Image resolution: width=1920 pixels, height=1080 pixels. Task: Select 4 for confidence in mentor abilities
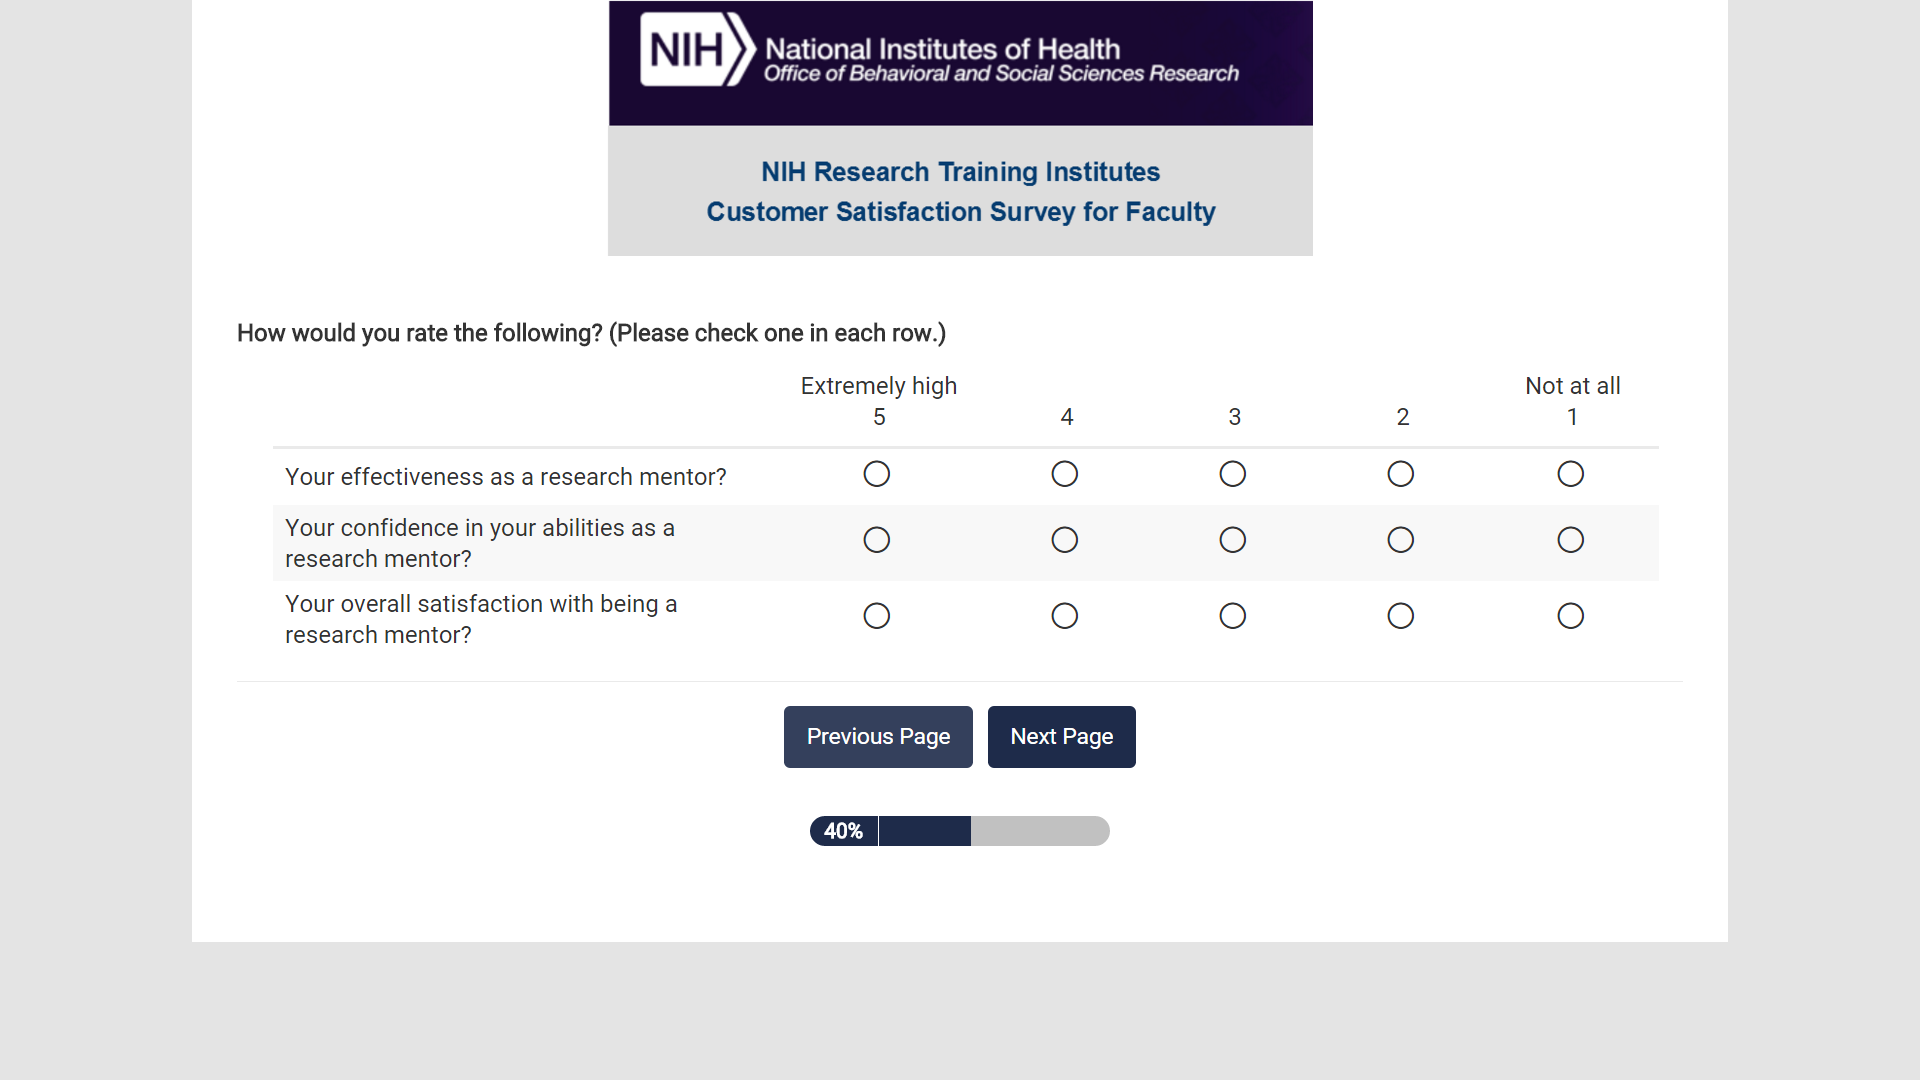1065,540
